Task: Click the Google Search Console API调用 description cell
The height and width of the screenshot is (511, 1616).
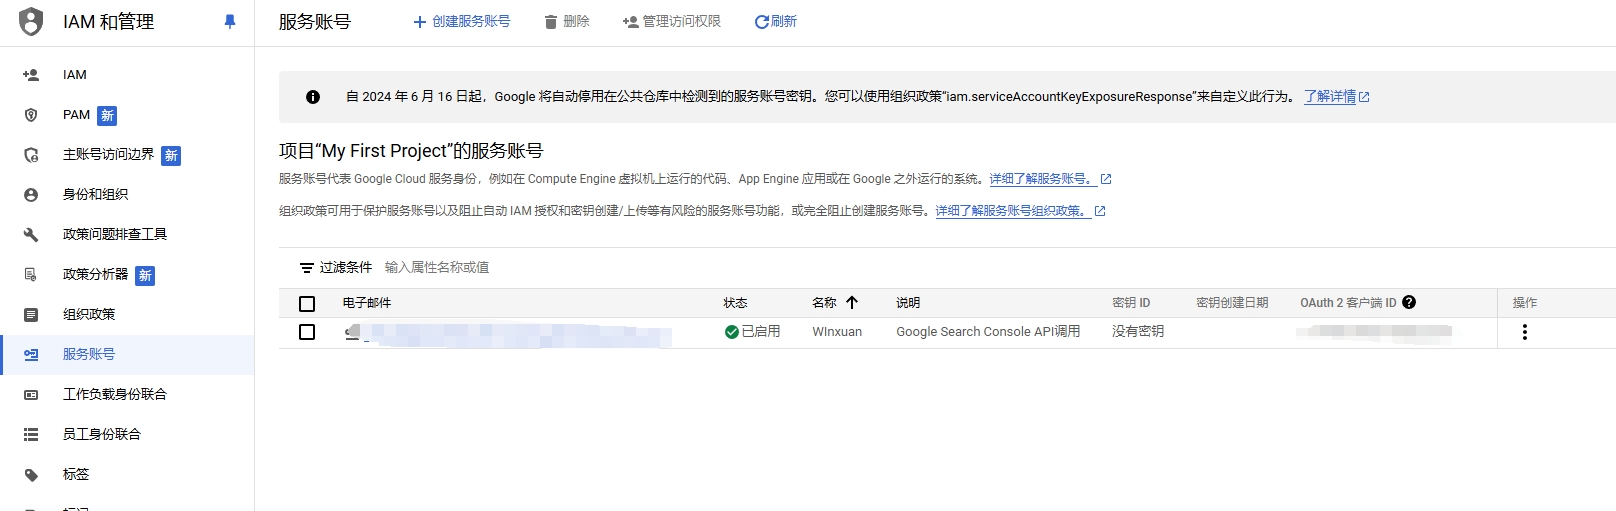Action: pos(988,332)
